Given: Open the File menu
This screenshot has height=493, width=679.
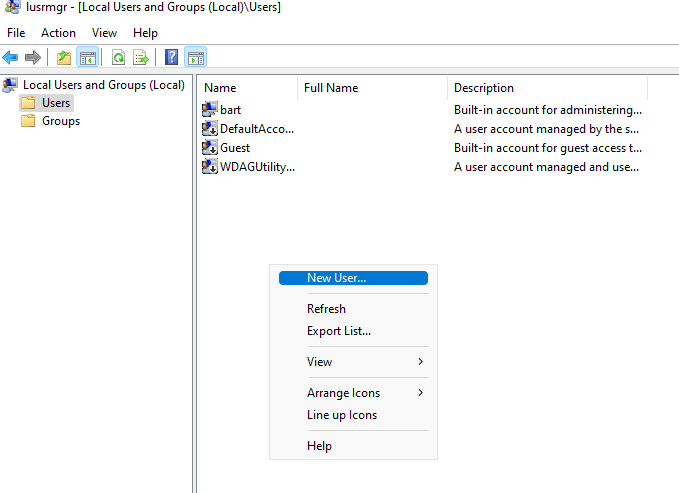Looking at the screenshot, I should pos(16,33).
